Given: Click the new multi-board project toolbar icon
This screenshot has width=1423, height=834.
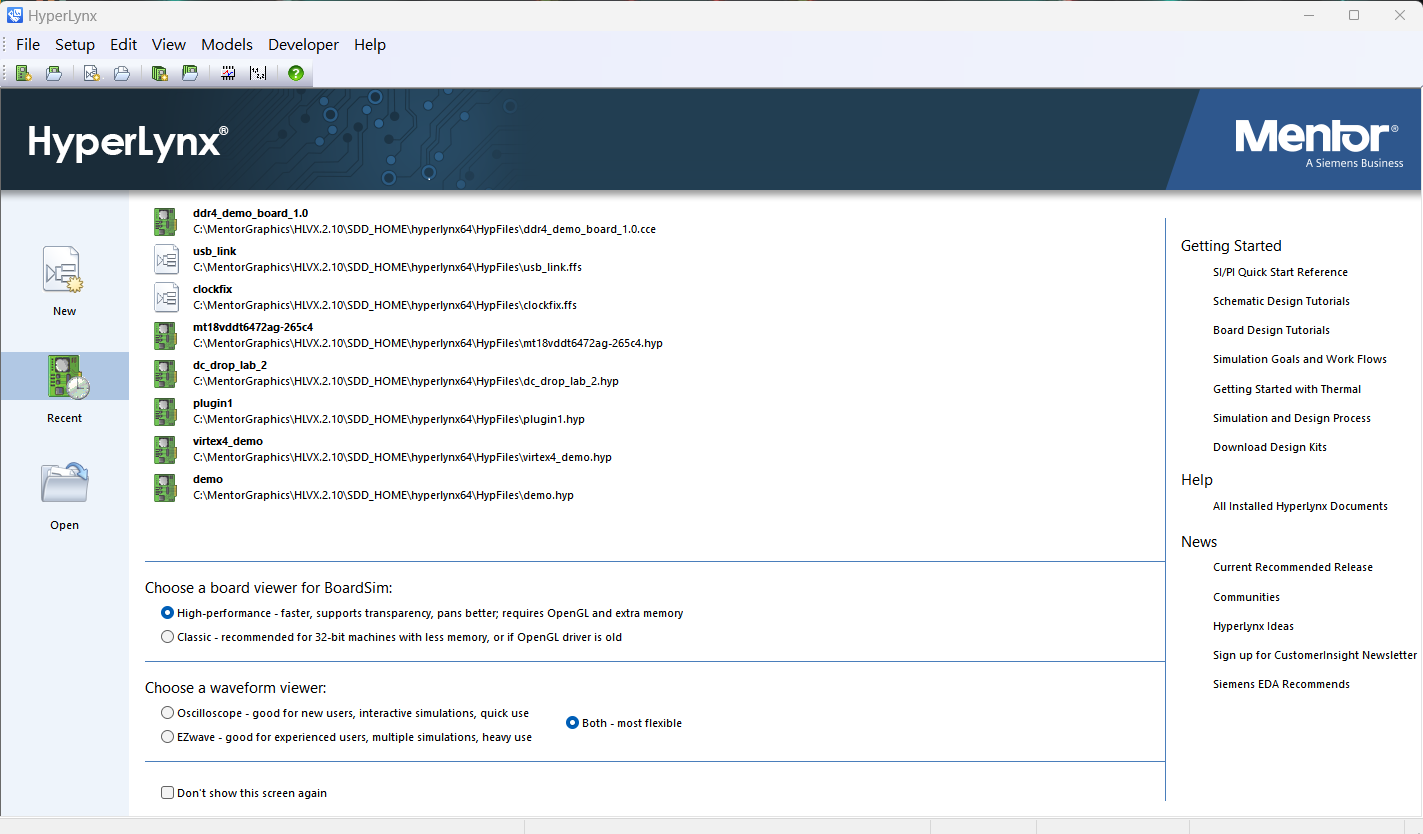Looking at the screenshot, I should click(160, 73).
